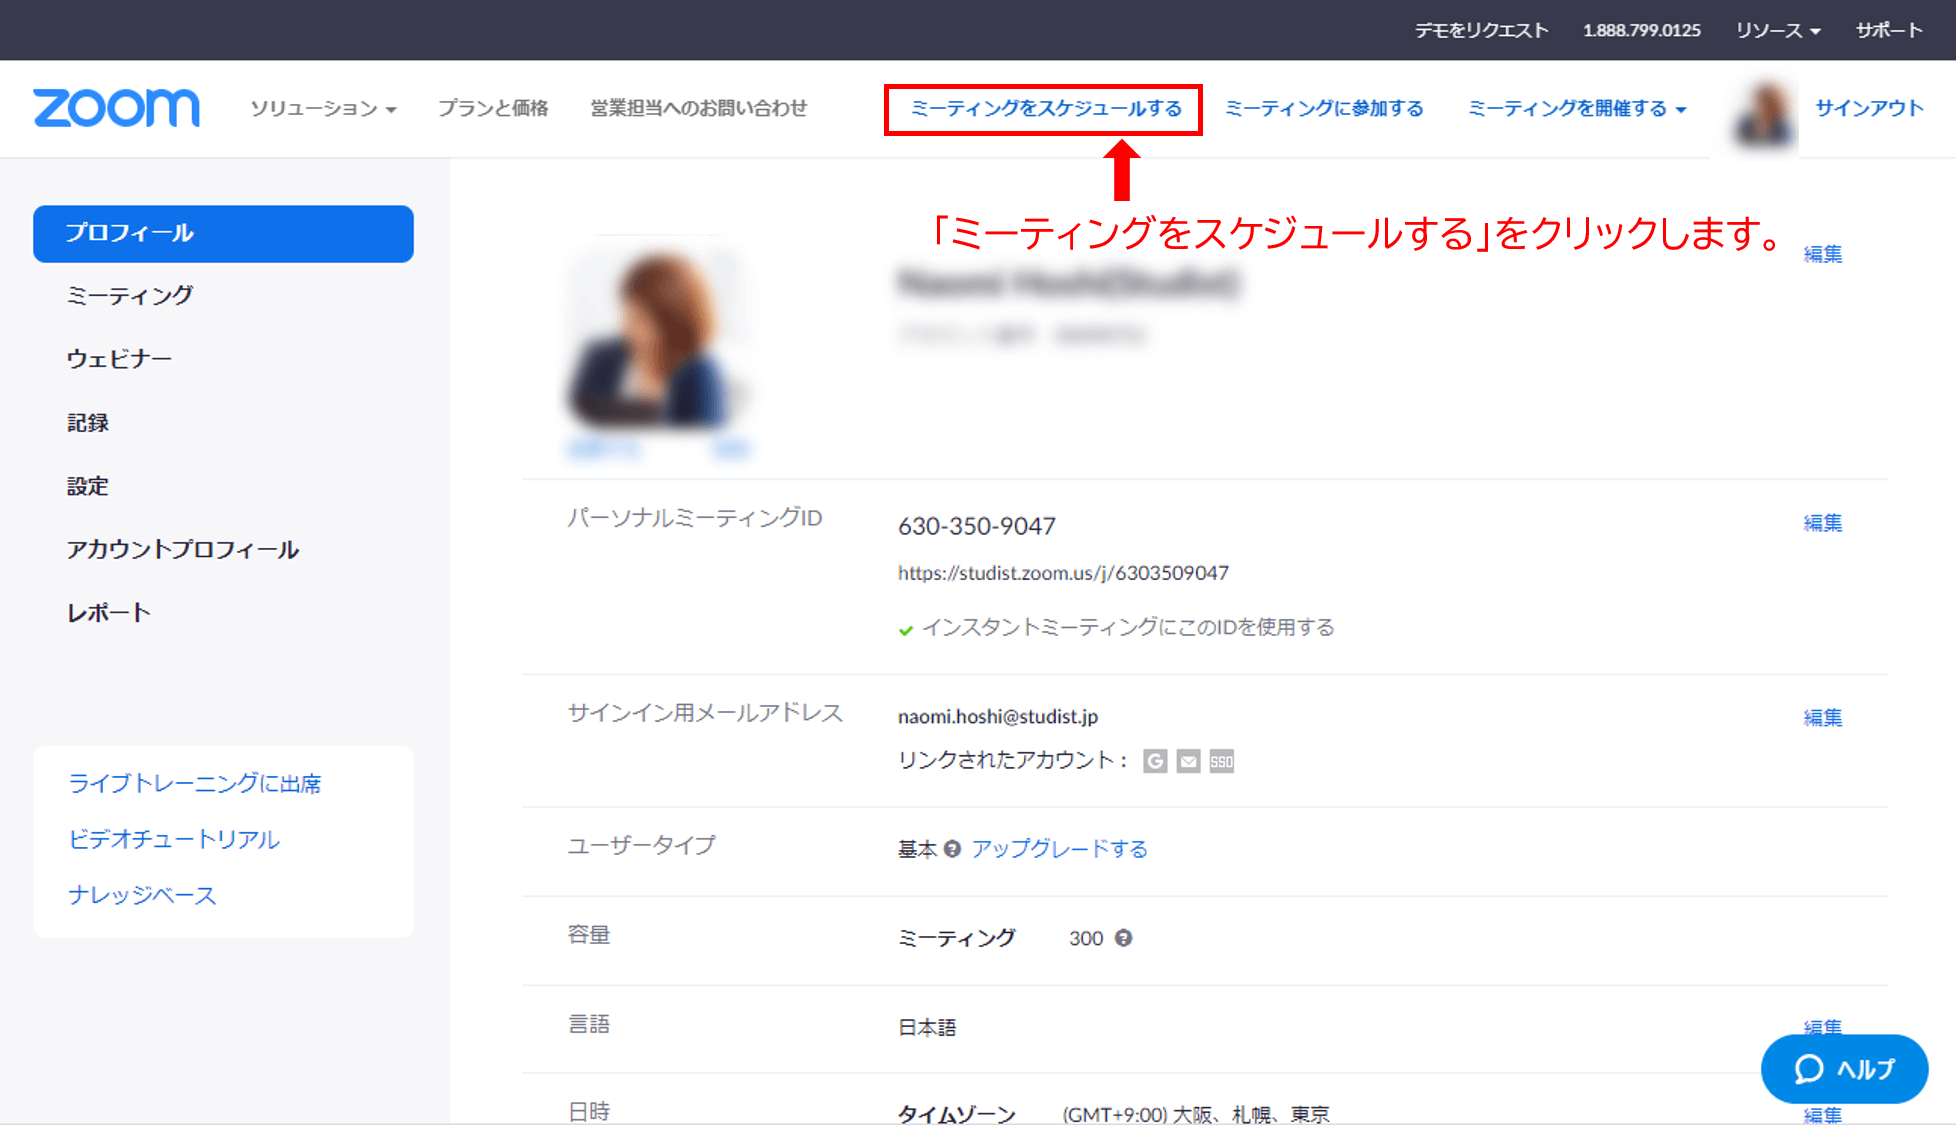The height and width of the screenshot is (1125, 1956).
Task: Expand ミーティングを開催する dropdown
Action: click(x=1577, y=108)
